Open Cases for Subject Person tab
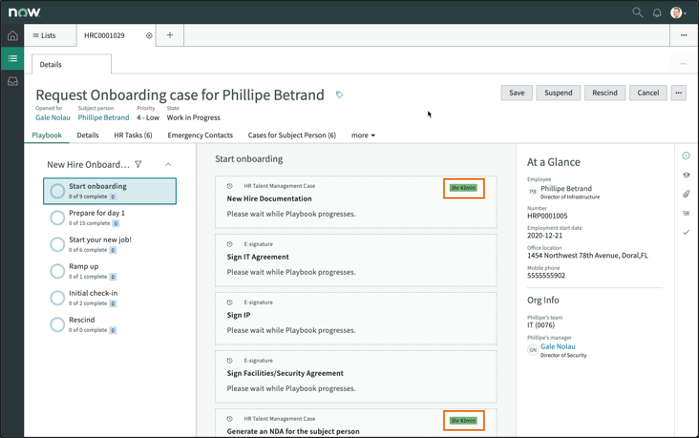This screenshot has height=438, width=699. (x=292, y=135)
